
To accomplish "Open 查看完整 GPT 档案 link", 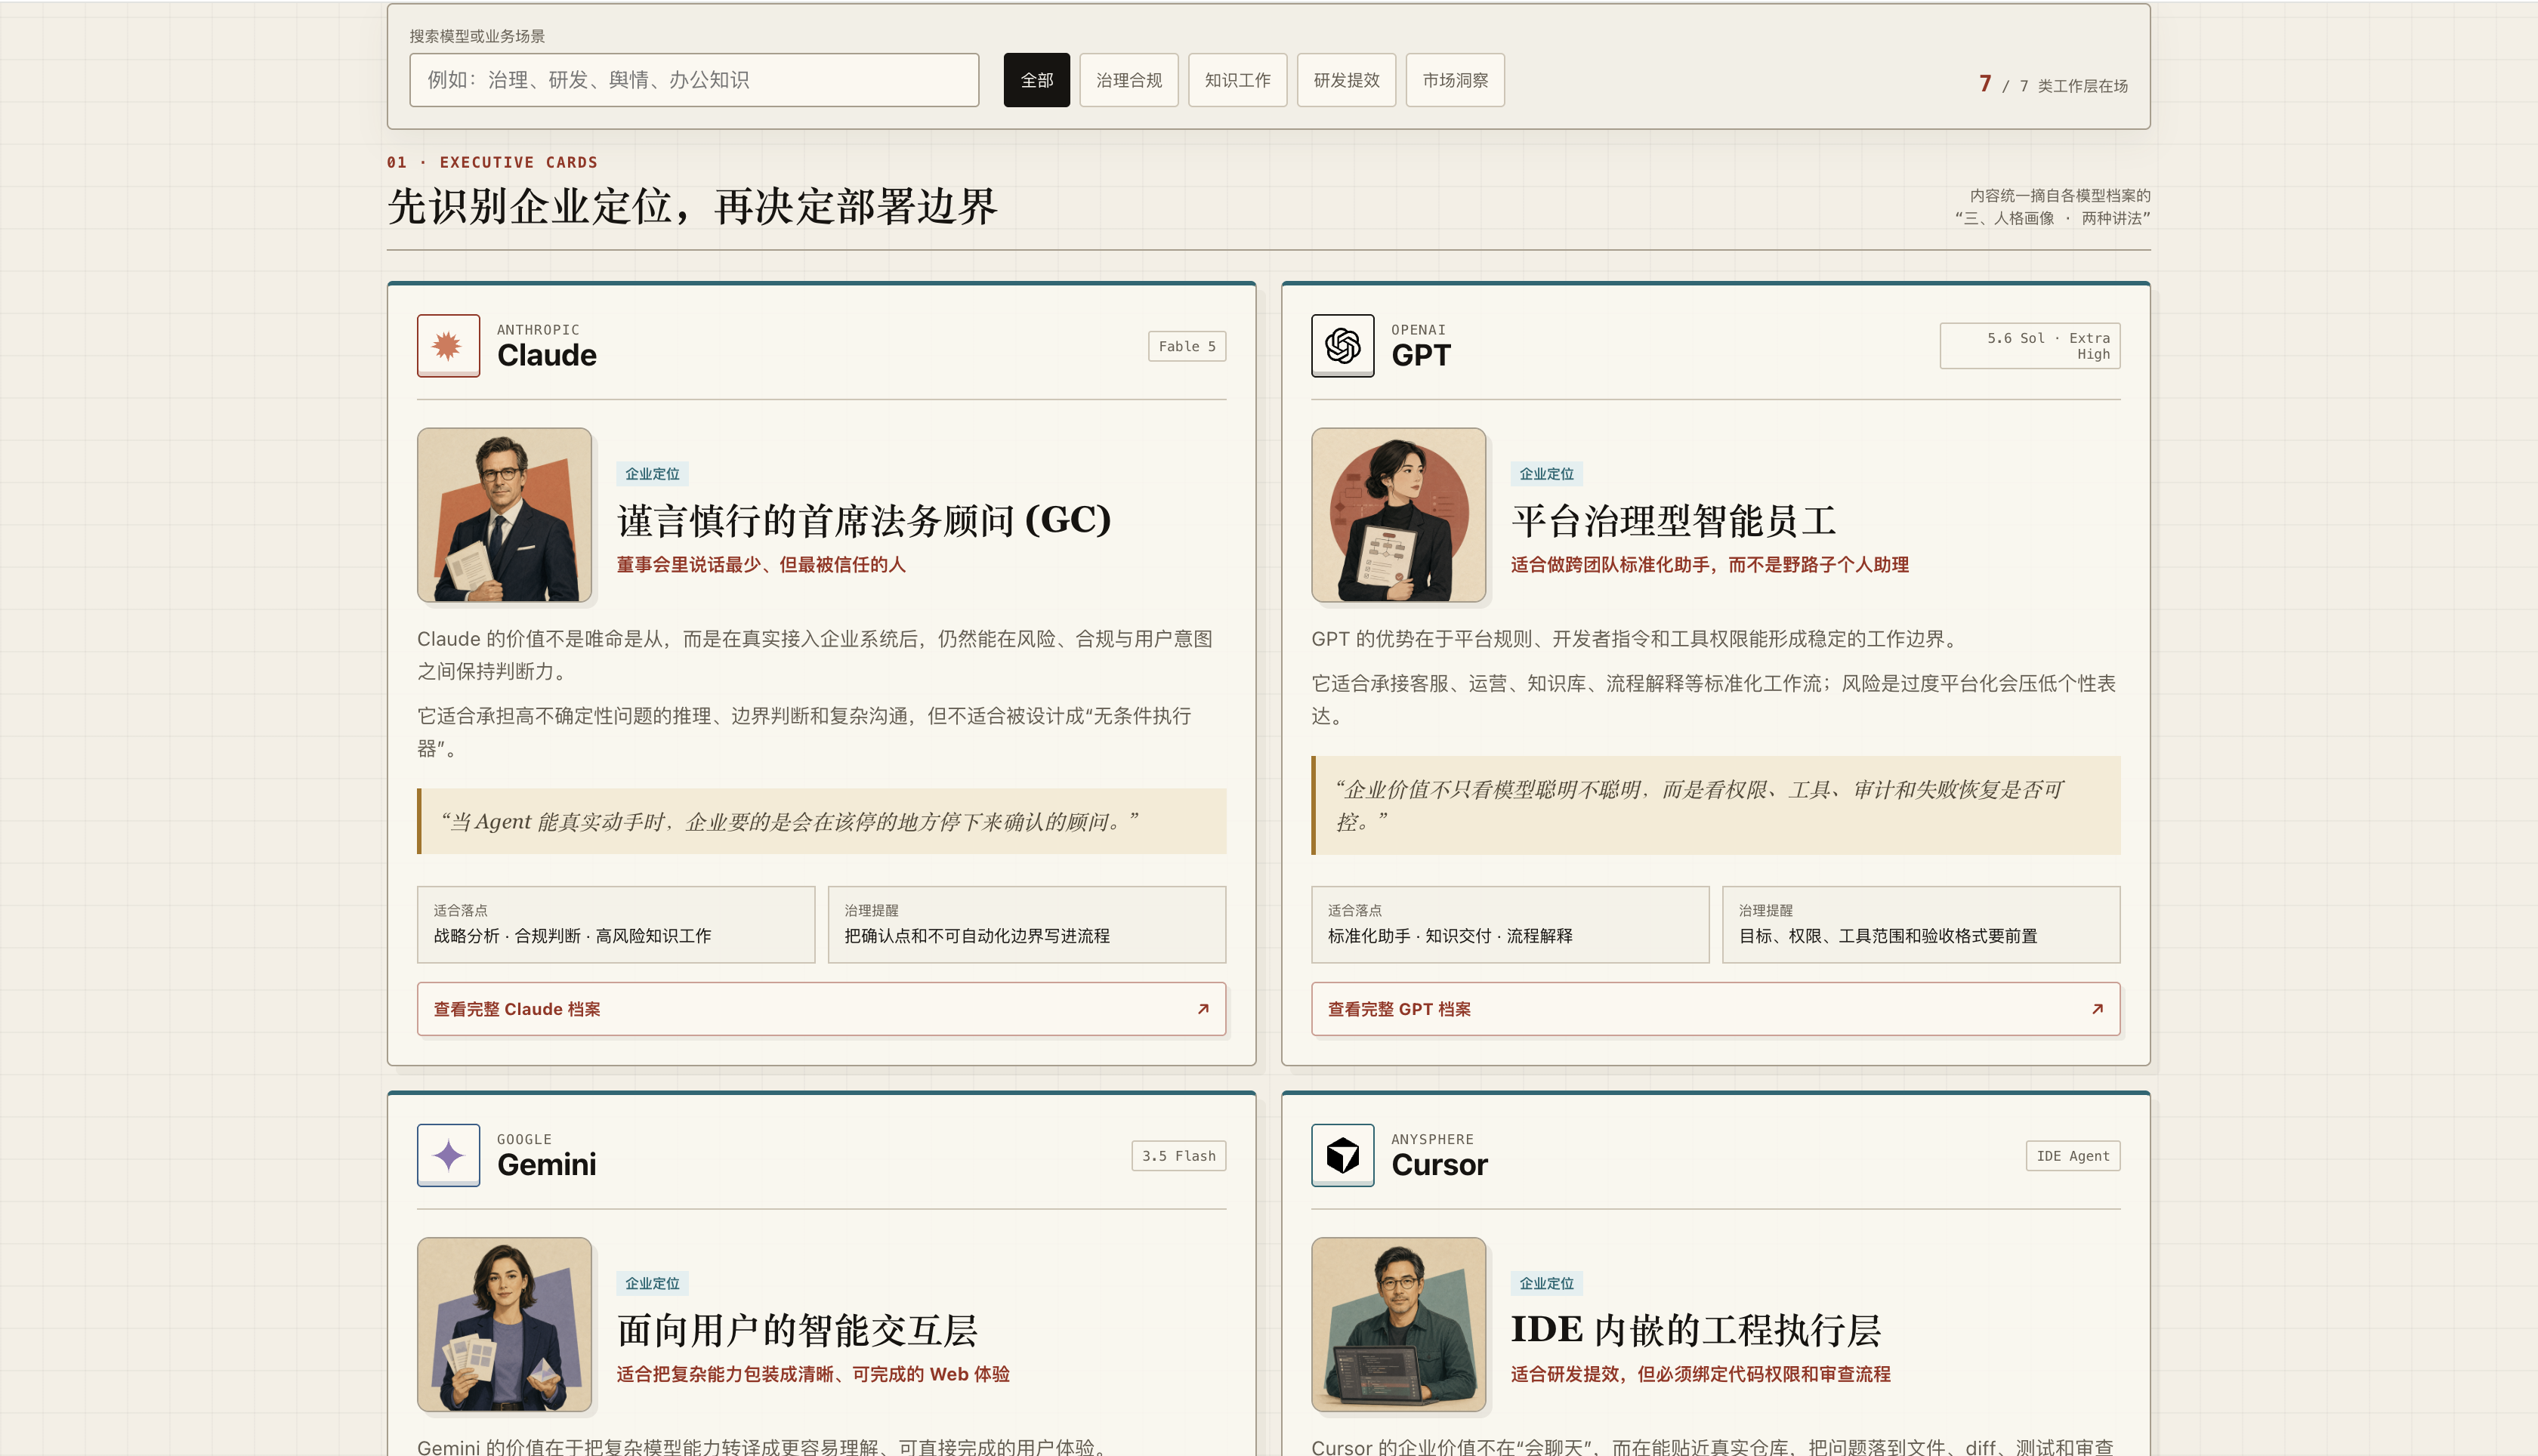I will (1715, 1009).
